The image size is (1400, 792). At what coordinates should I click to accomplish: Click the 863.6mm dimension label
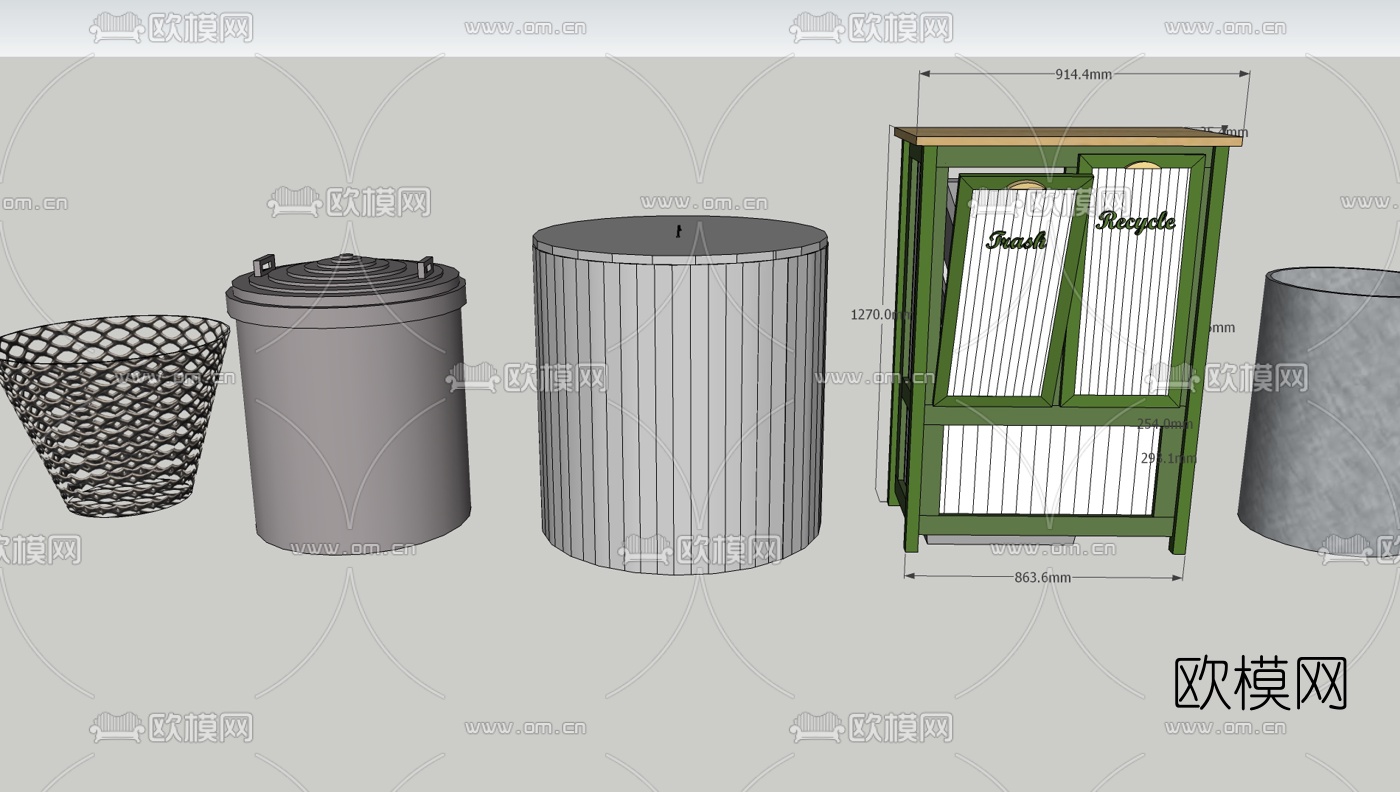pyautogui.click(x=1042, y=577)
